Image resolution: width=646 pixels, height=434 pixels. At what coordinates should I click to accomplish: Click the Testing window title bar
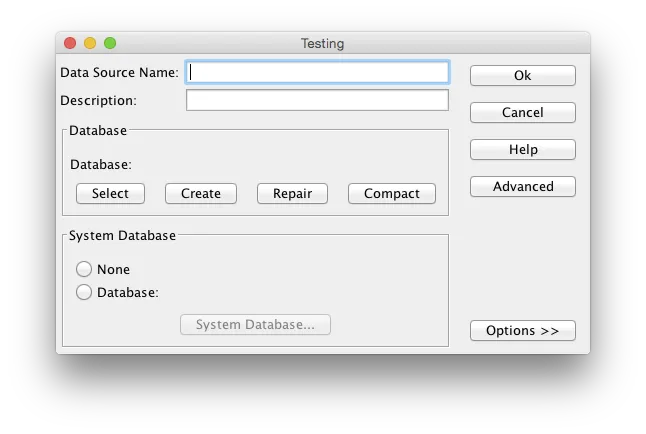coord(322,43)
